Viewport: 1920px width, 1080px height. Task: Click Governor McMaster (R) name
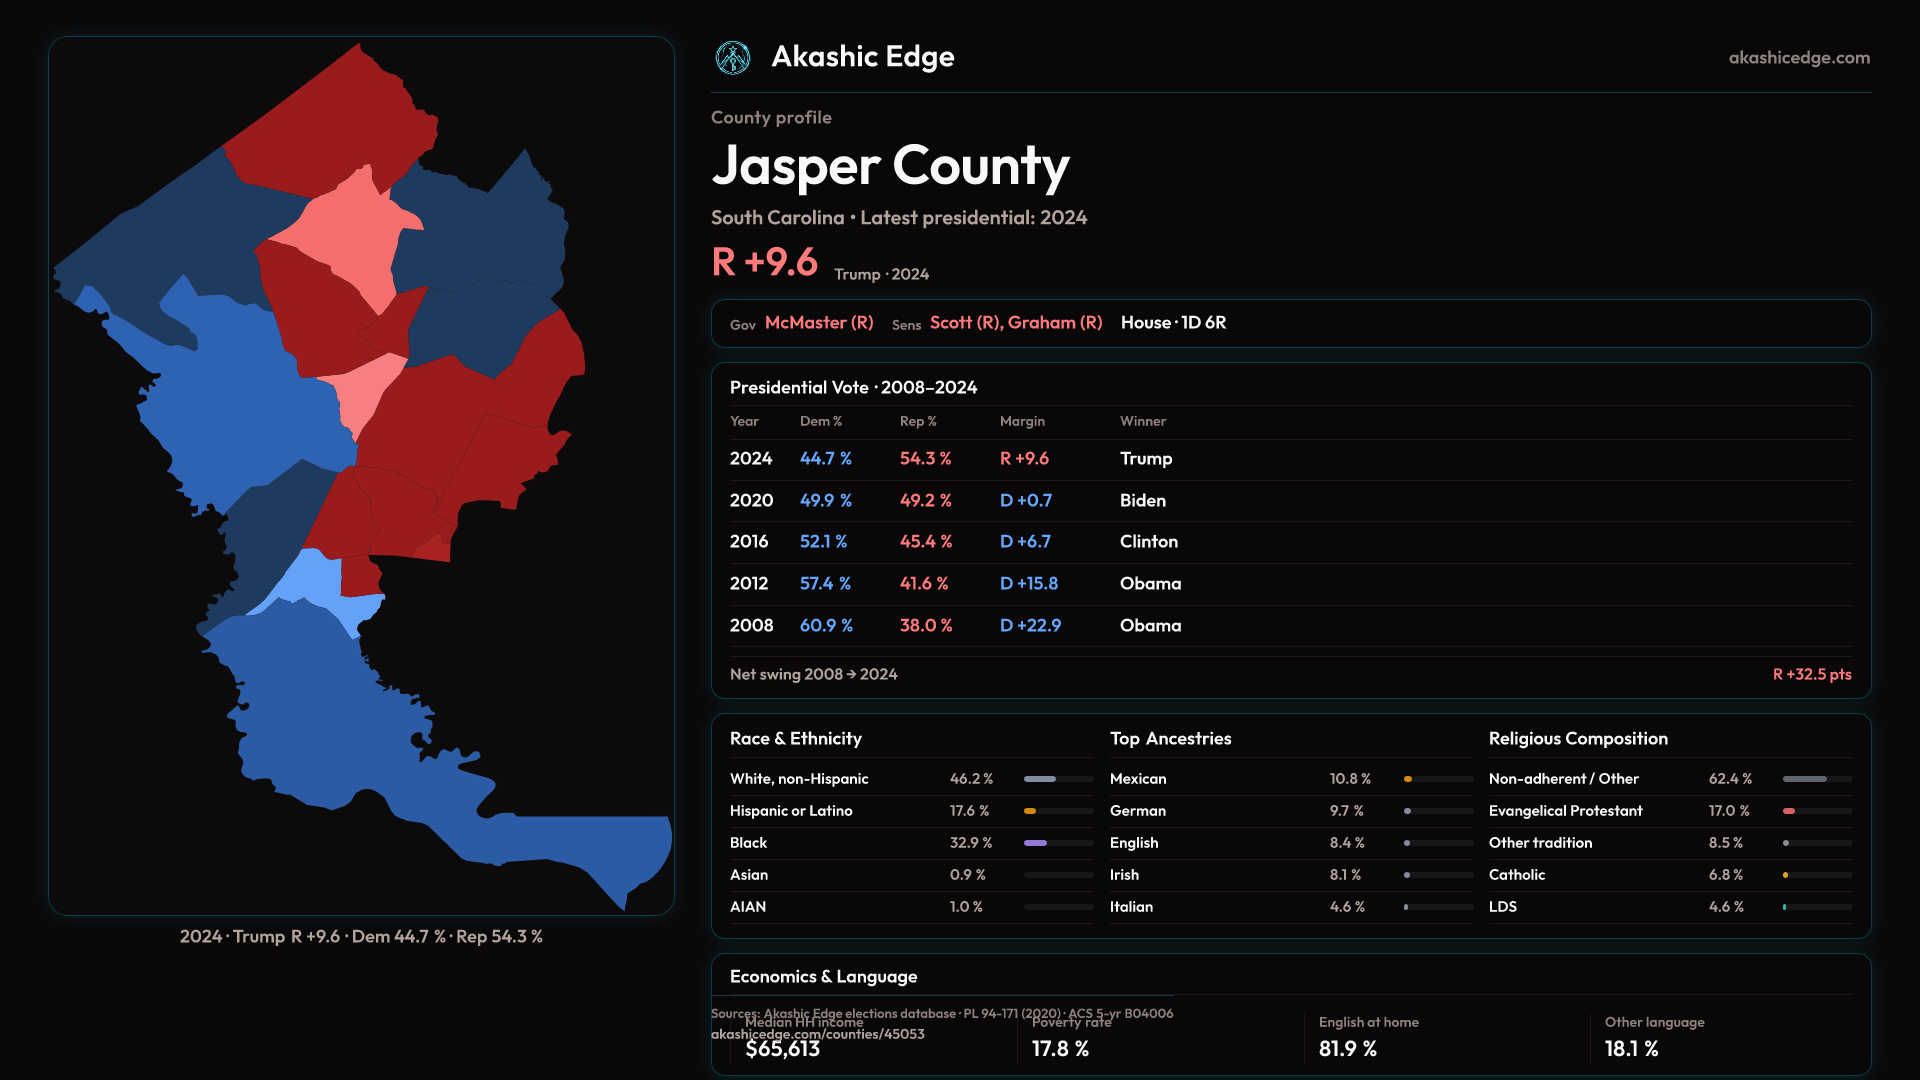[x=819, y=323]
